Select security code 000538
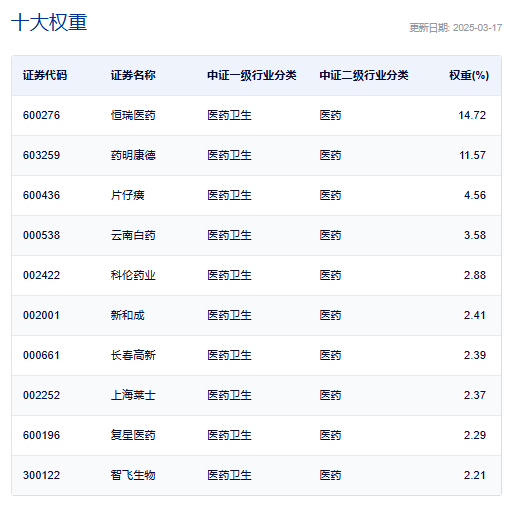This screenshot has width=514, height=511. (41, 235)
